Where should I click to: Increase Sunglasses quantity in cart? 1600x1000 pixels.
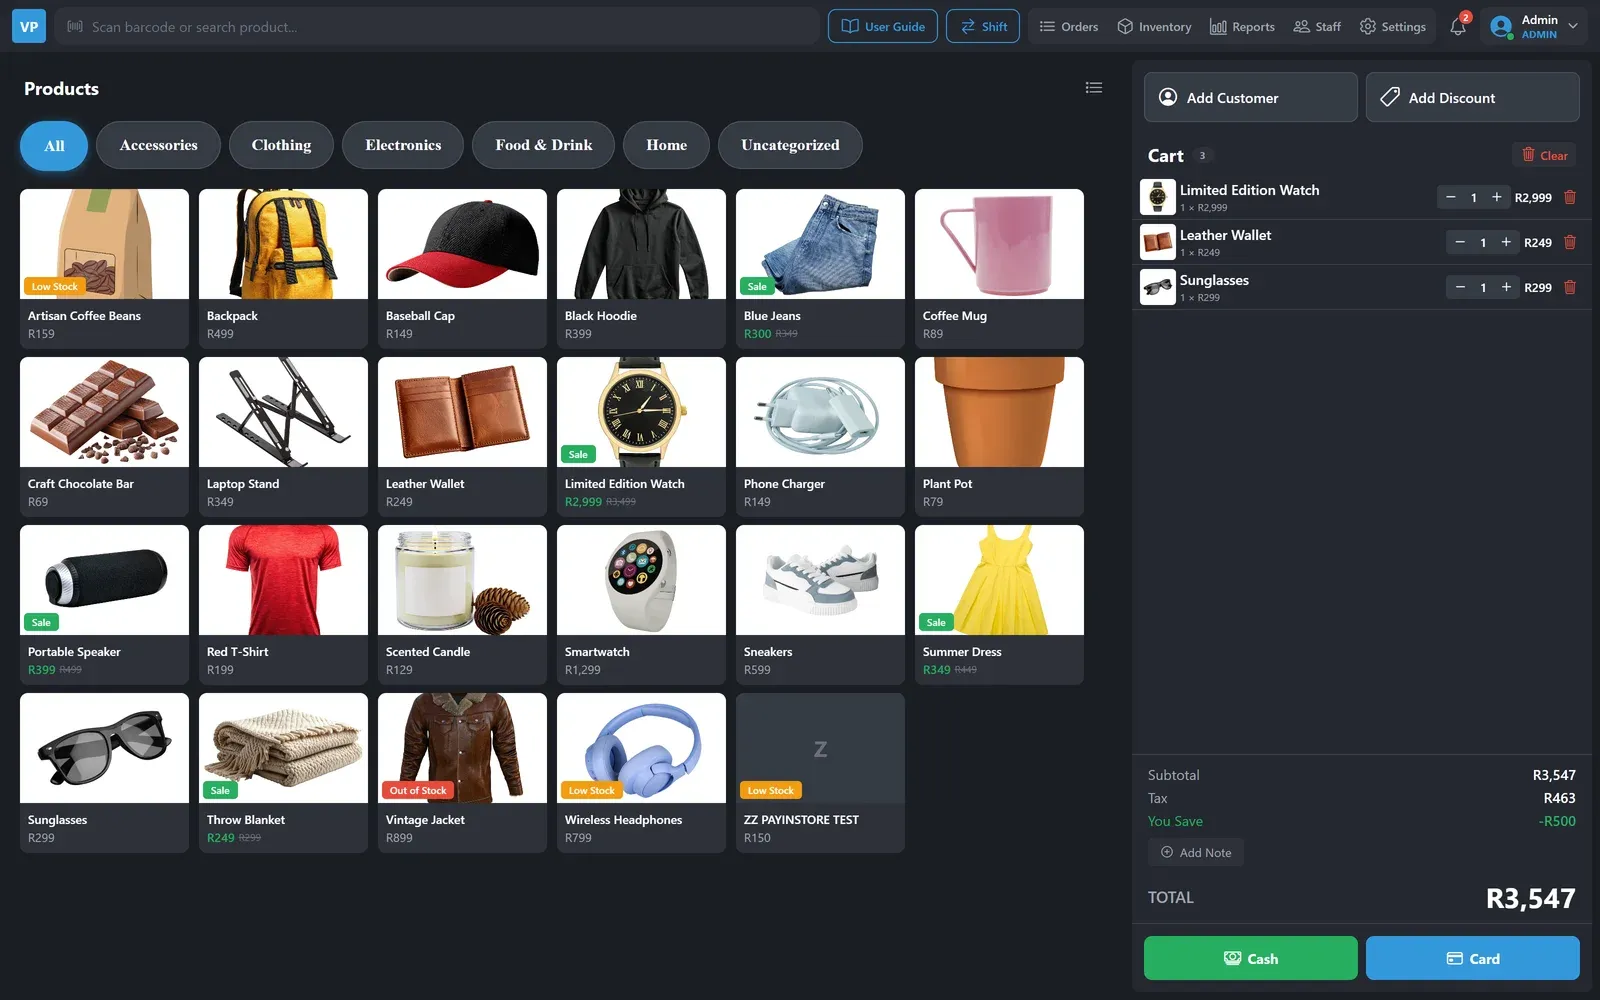(x=1506, y=287)
